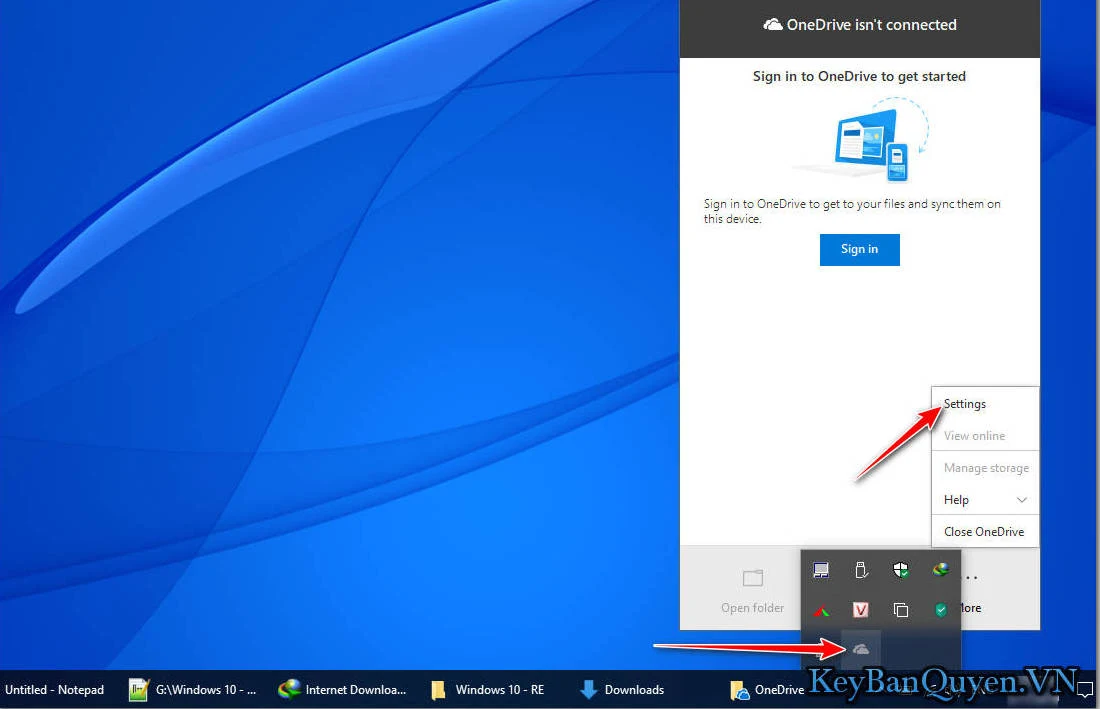This screenshot has width=1100, height=709.
Task: Click the red and green triangle tray icon
Action: click(821, 611)
